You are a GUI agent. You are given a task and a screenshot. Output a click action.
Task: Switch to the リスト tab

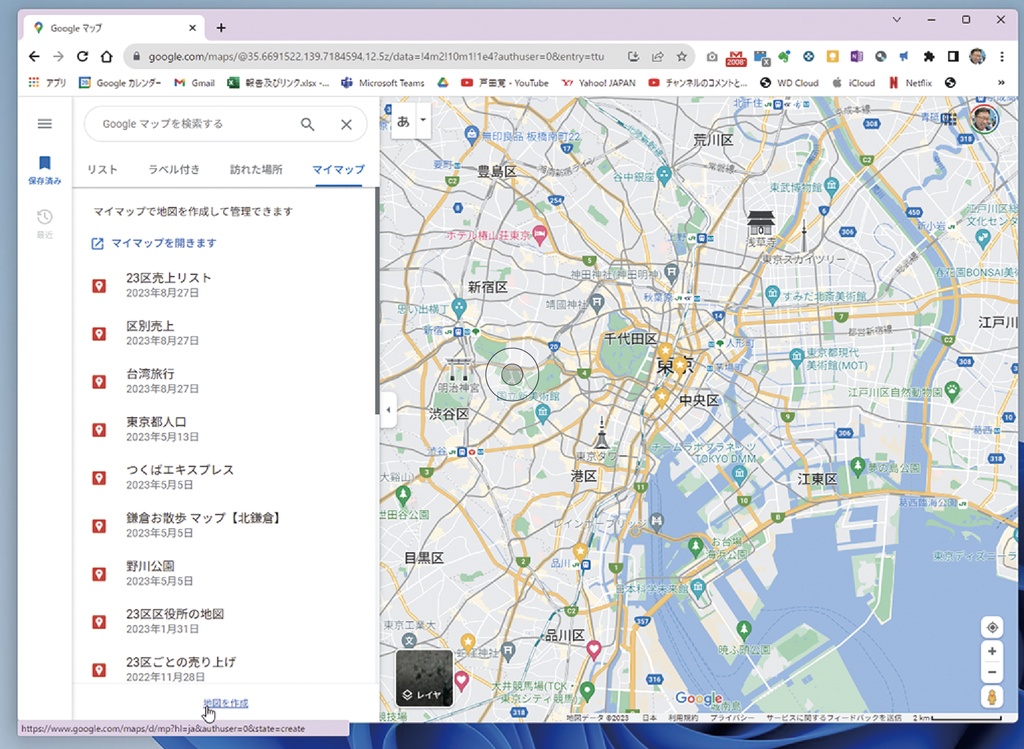103,170
